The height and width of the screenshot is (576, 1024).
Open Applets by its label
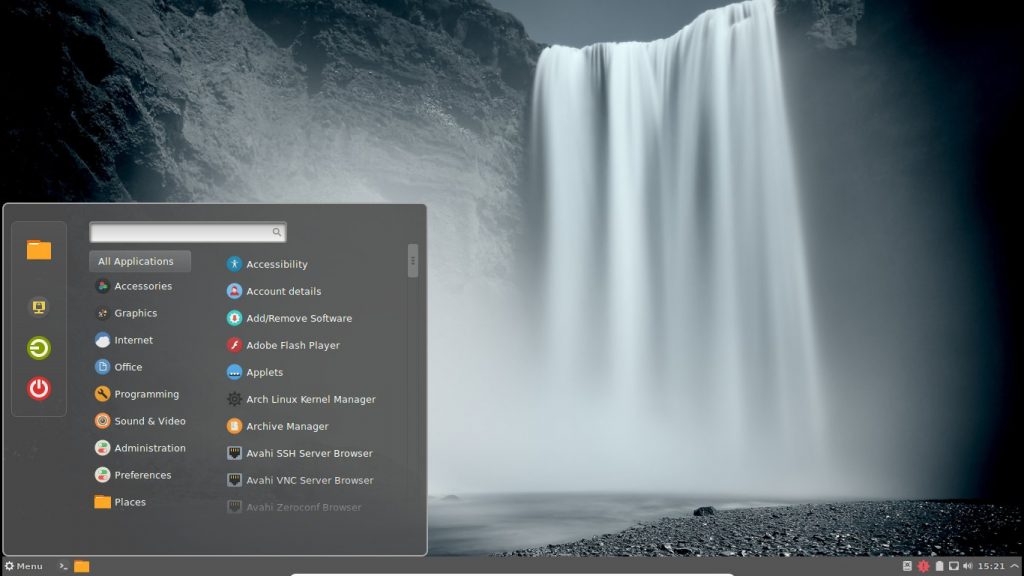[264, 372]
